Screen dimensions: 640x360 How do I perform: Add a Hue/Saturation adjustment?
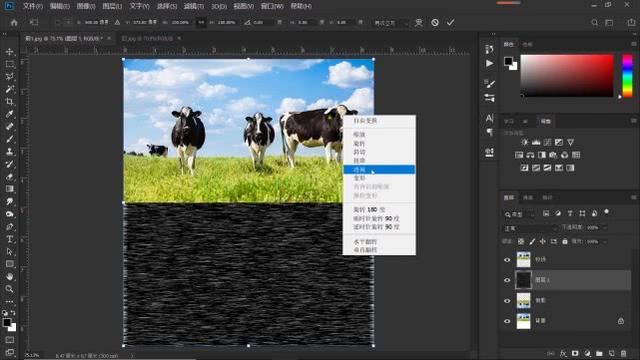[x=519, y=155]
